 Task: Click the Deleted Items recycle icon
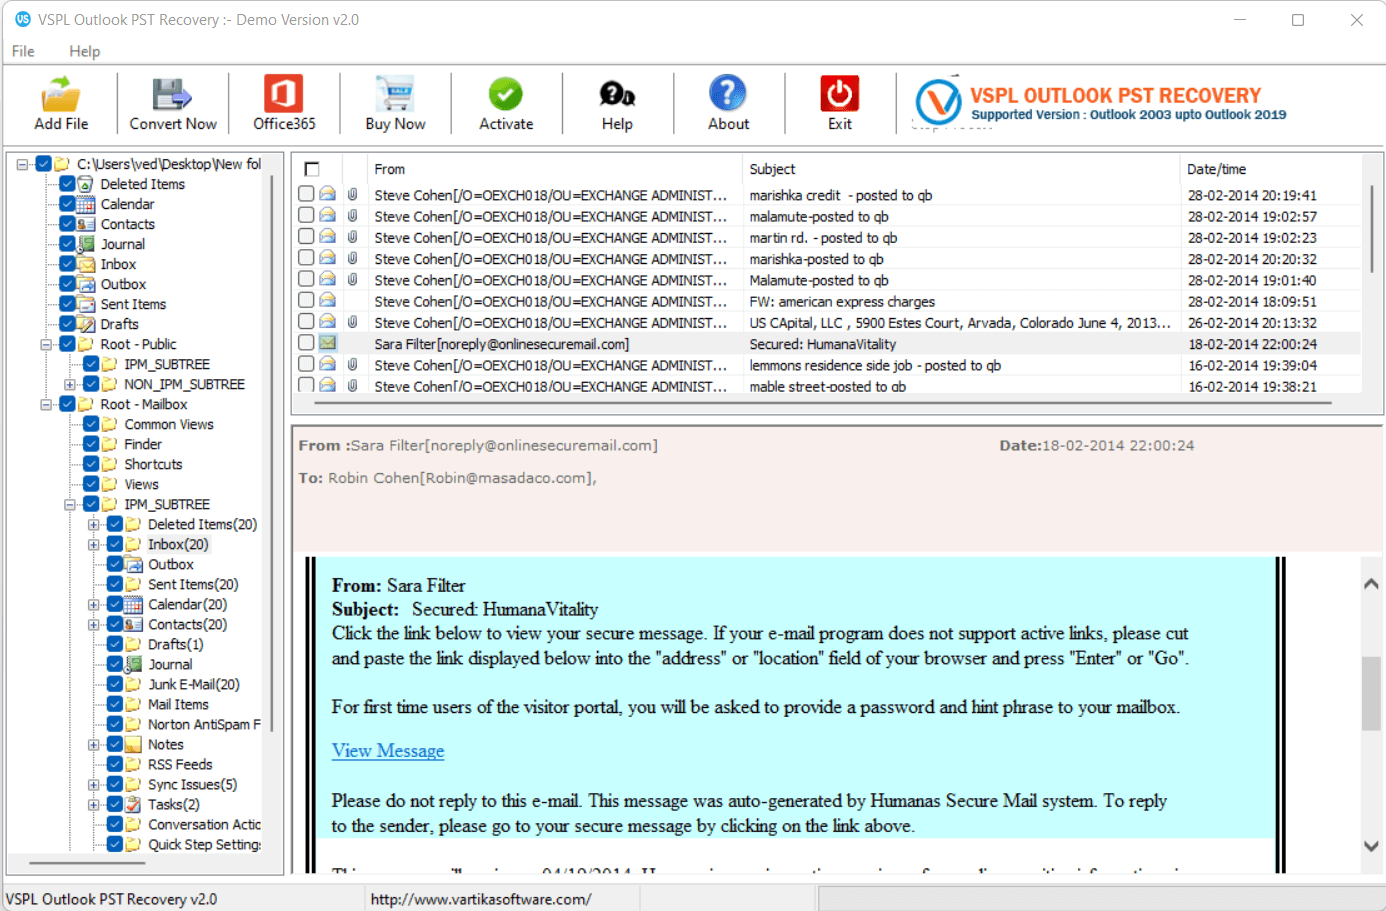click(x=86, y=184)
